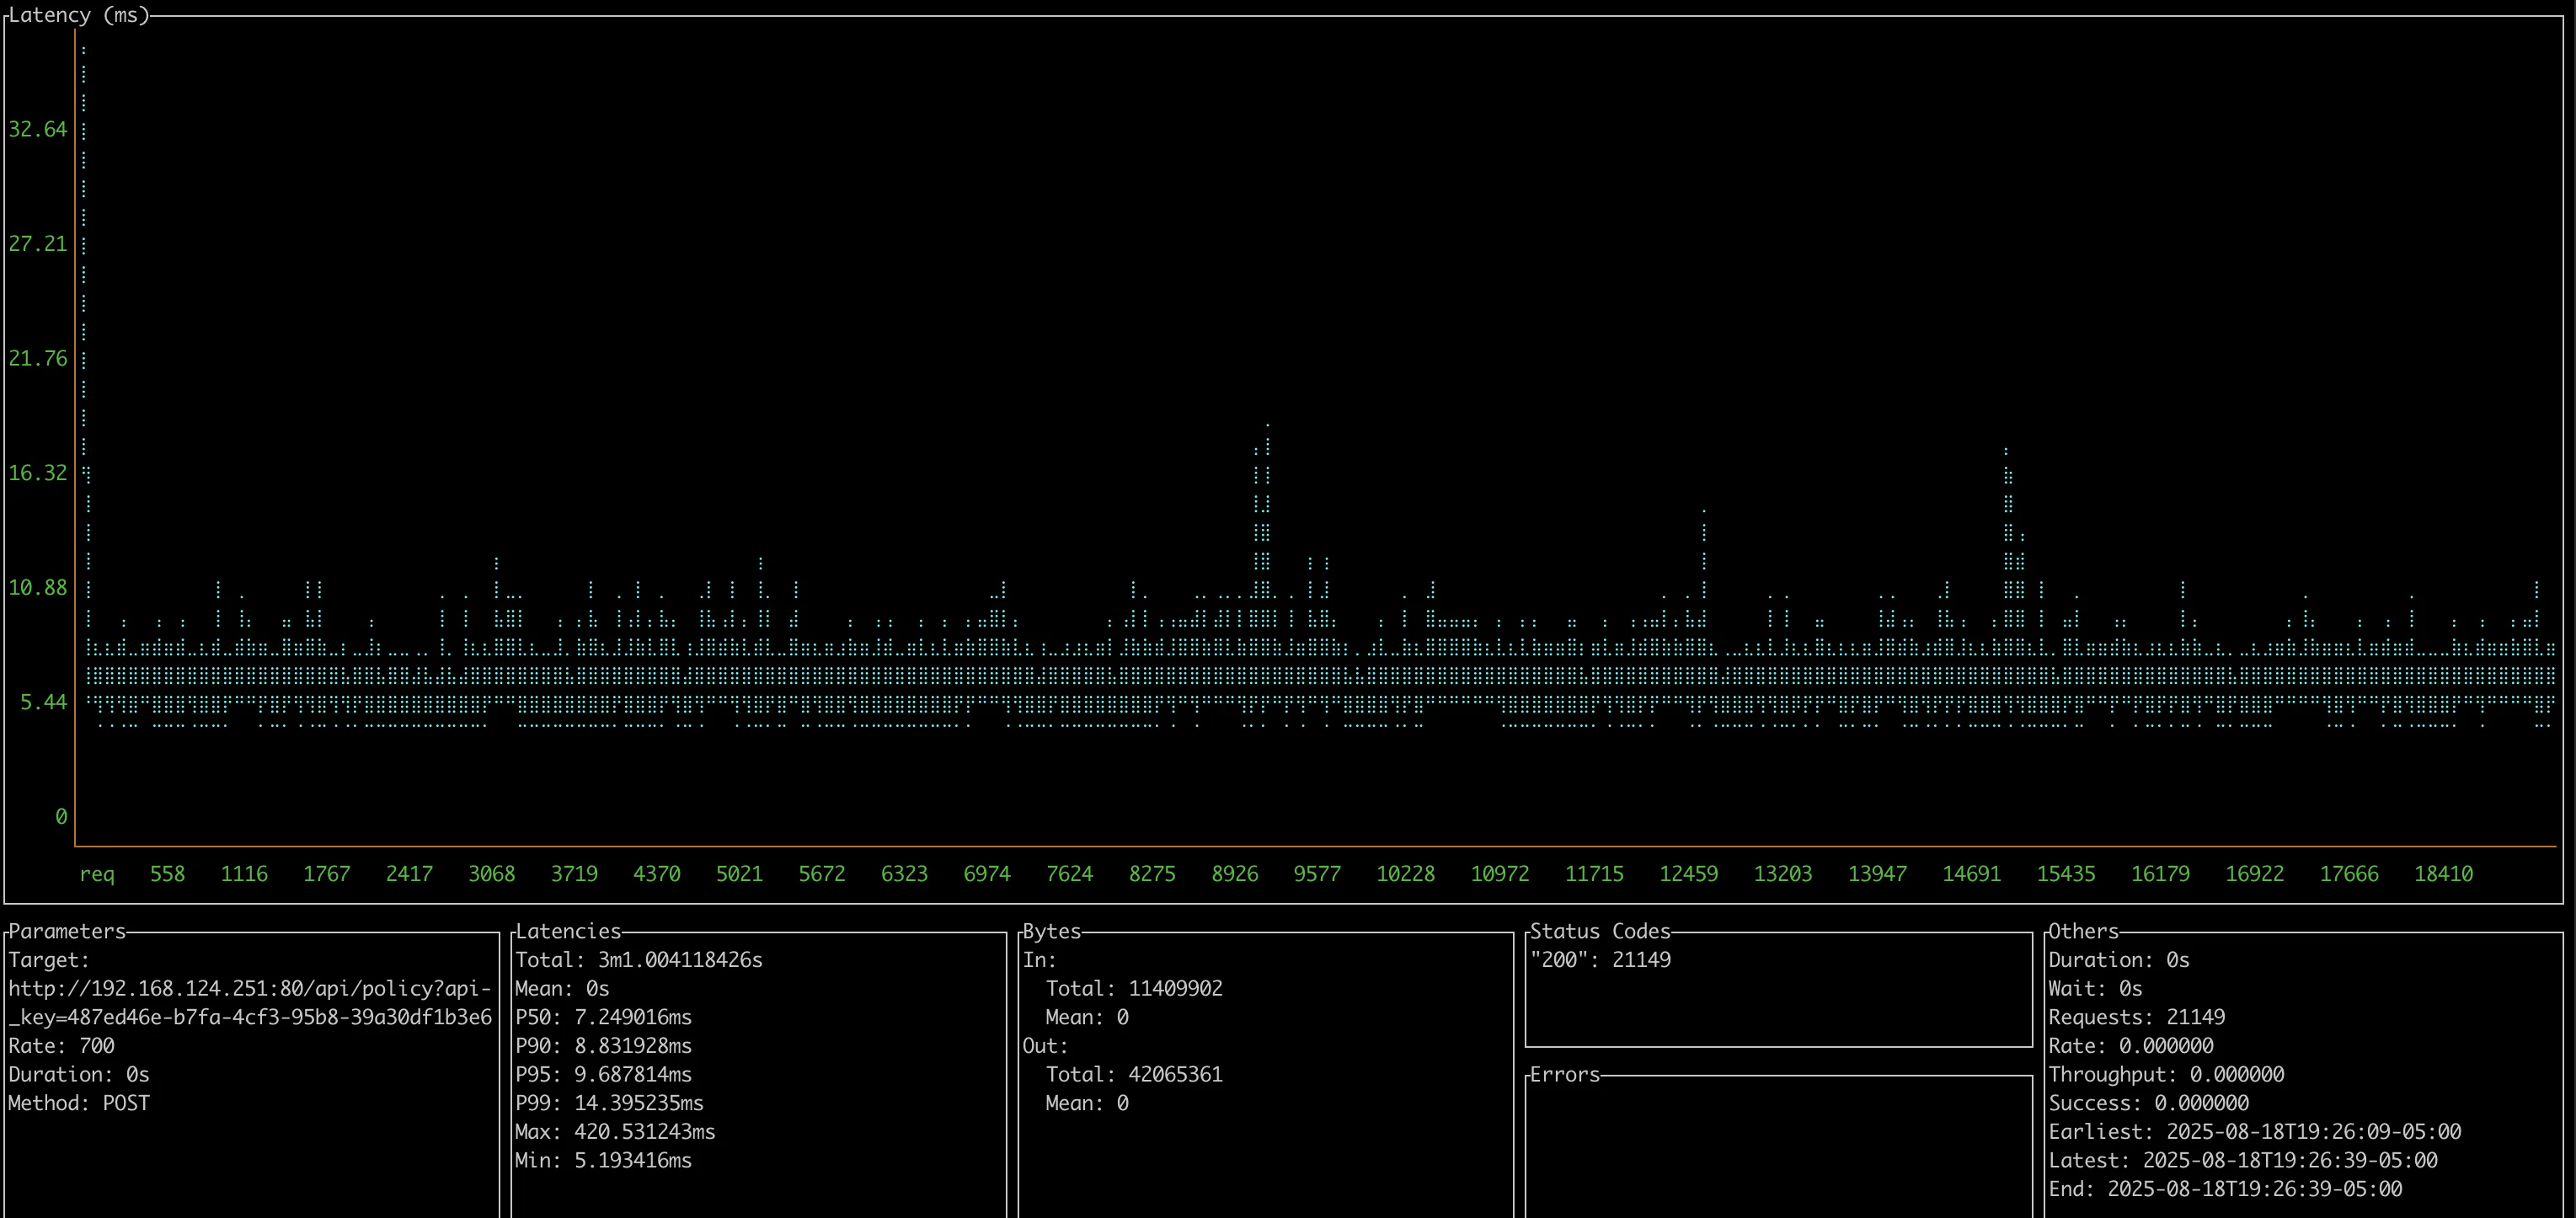
Task: Click the 'Throughput: 0.000000' line
Action: click(2166, 1075)
